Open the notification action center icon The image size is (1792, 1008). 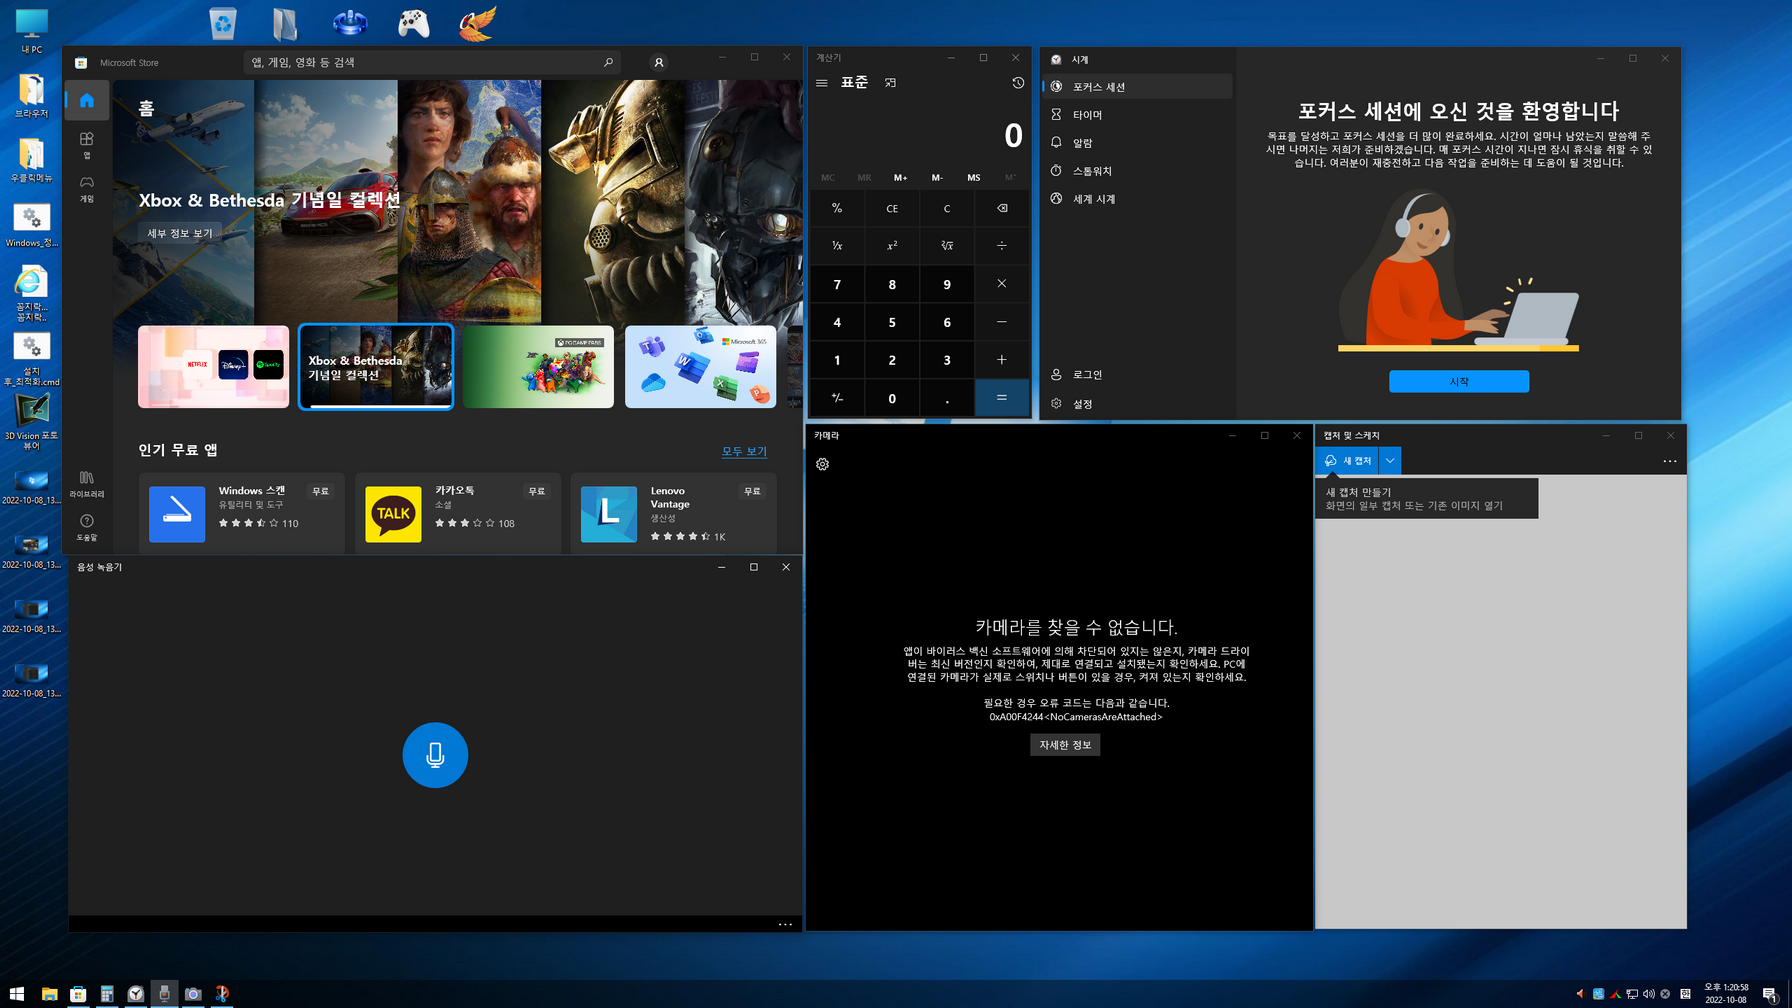[1769, 994]
